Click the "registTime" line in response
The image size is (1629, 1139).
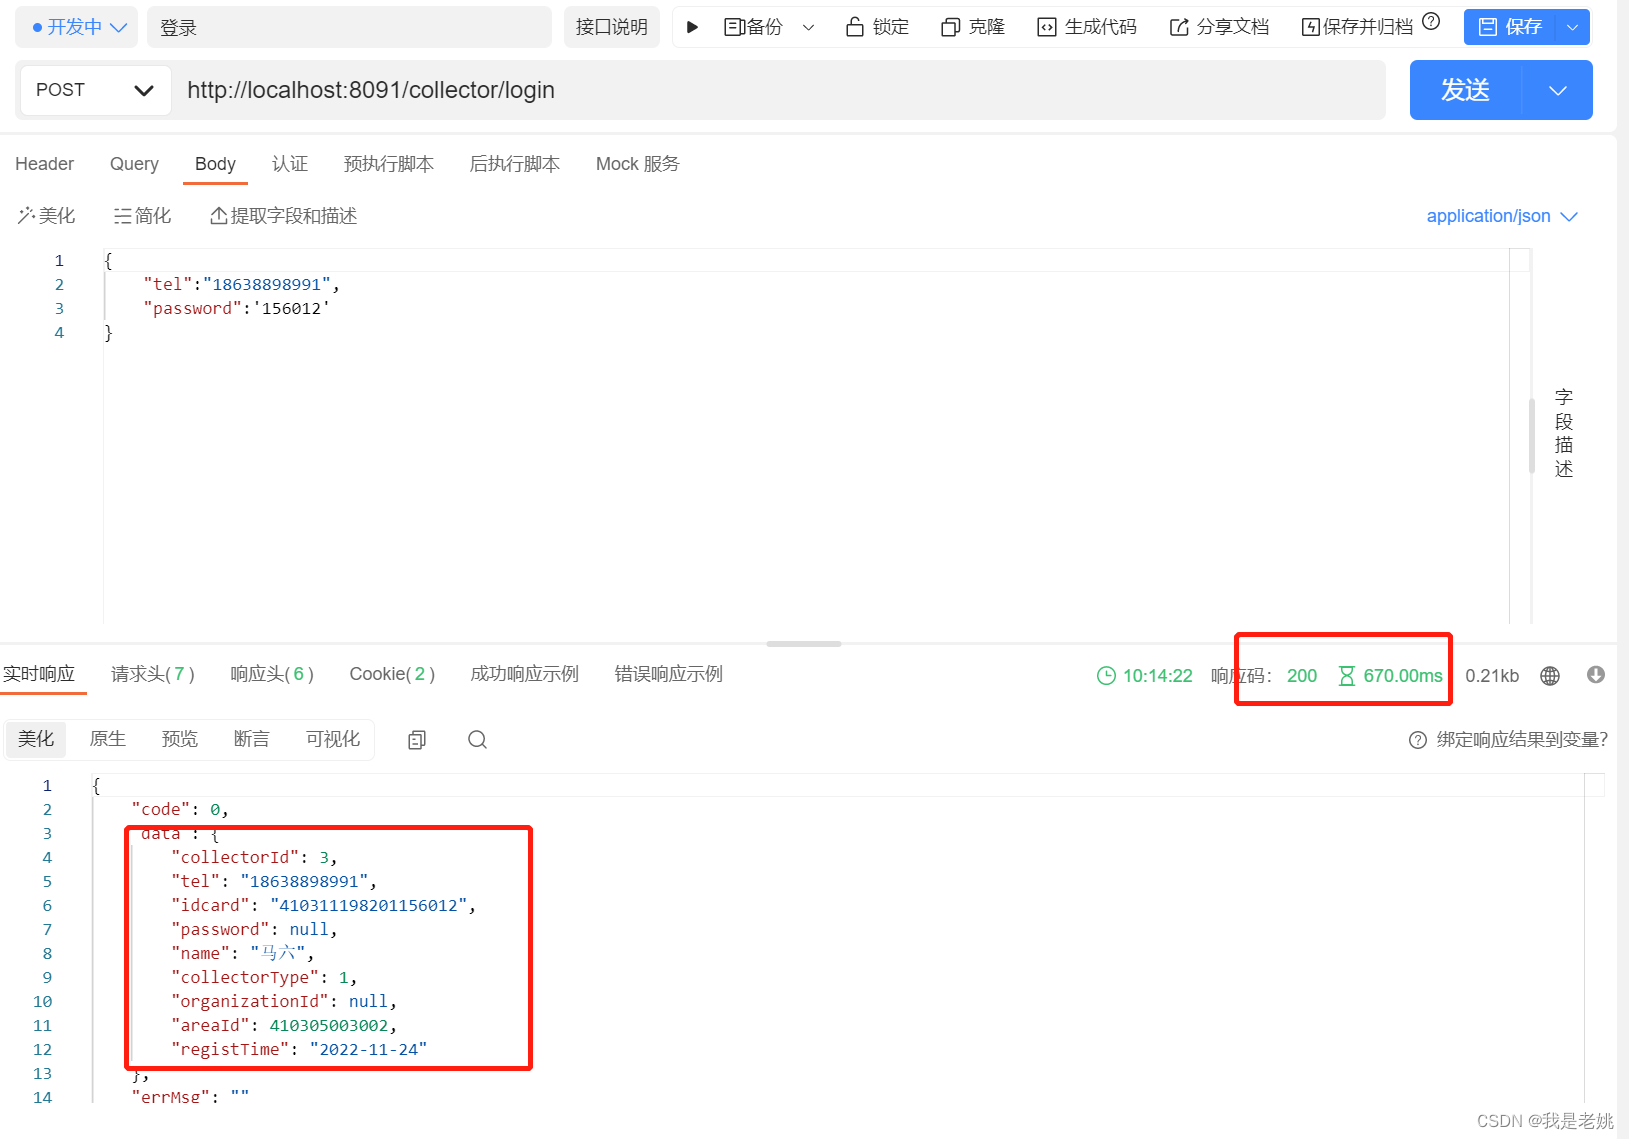(x=299, y=1050)
